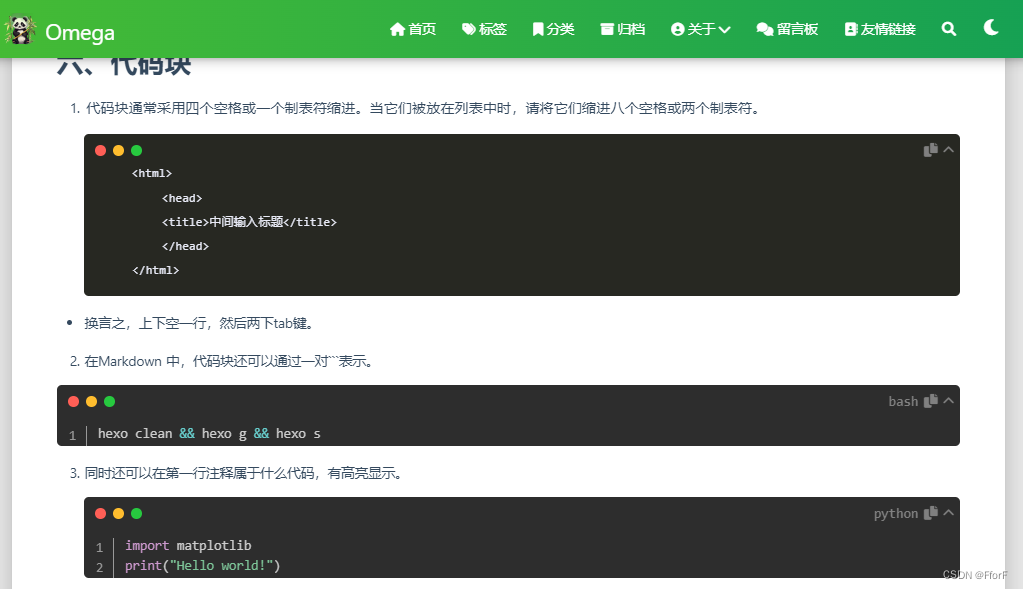Click text about Markdown 代码块 with backticks
Viewport: 1023px width, 589px height.
click(x=230, y=361)
